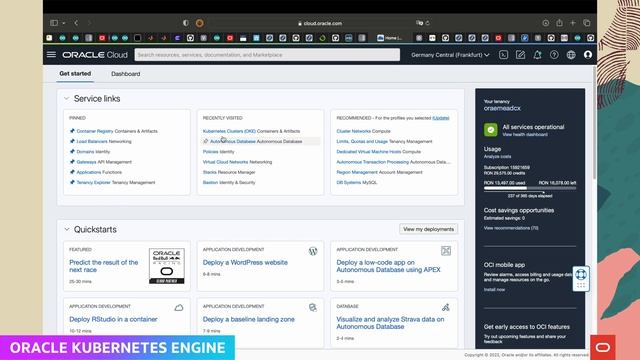Click the Oracle Red Bull Racing thumbnail
Screen dimensions: 640x360
tap(167, 266)
